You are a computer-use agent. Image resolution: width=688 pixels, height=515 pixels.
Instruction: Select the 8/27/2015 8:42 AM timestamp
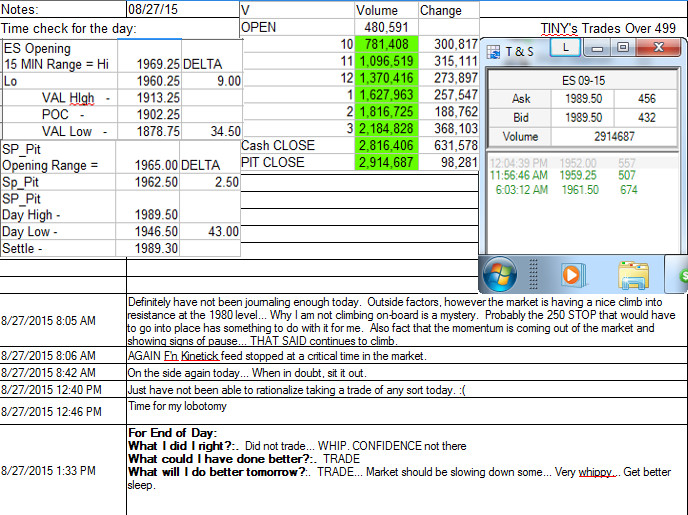tap(48, 373)
